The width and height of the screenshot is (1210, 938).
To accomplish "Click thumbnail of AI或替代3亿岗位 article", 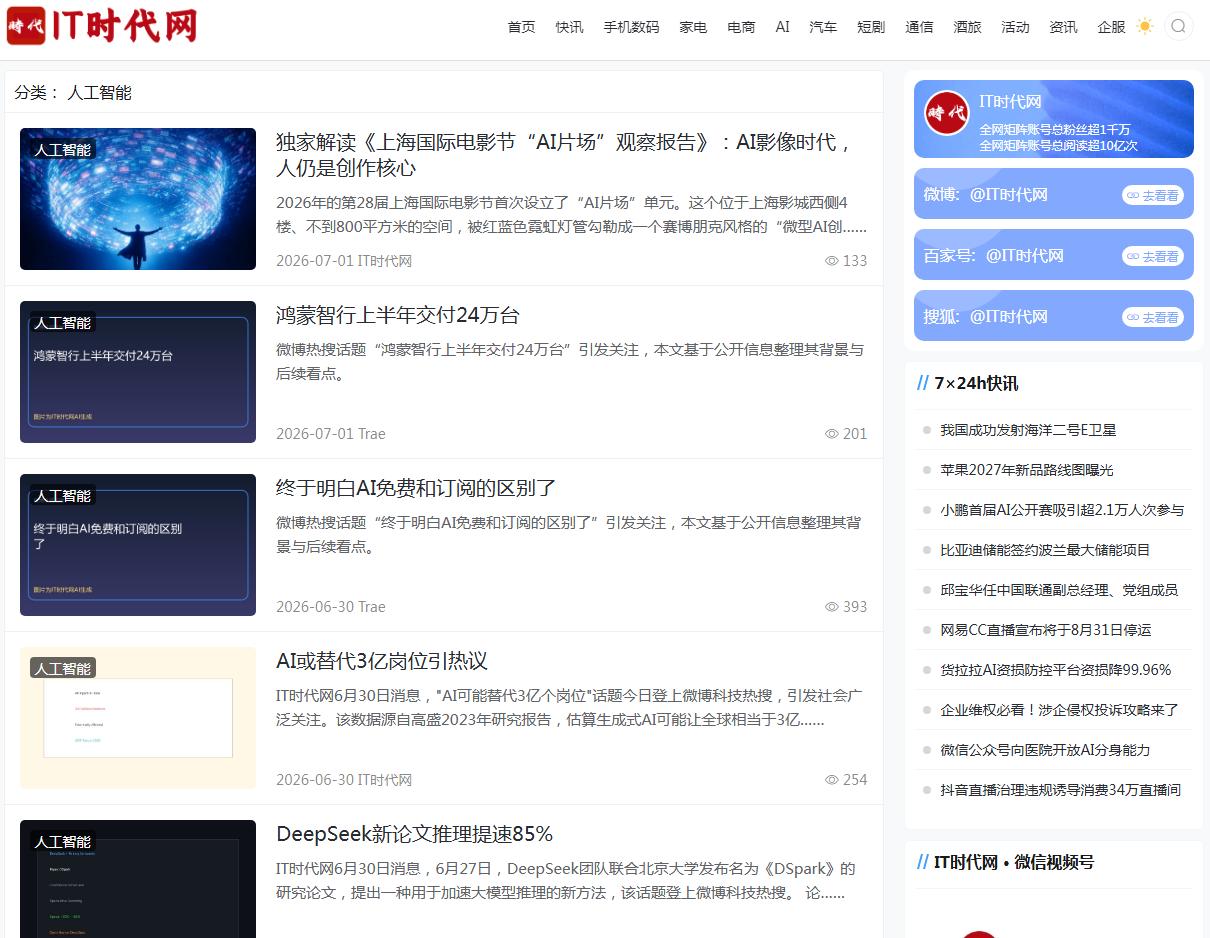I will (x=138, y=718).
